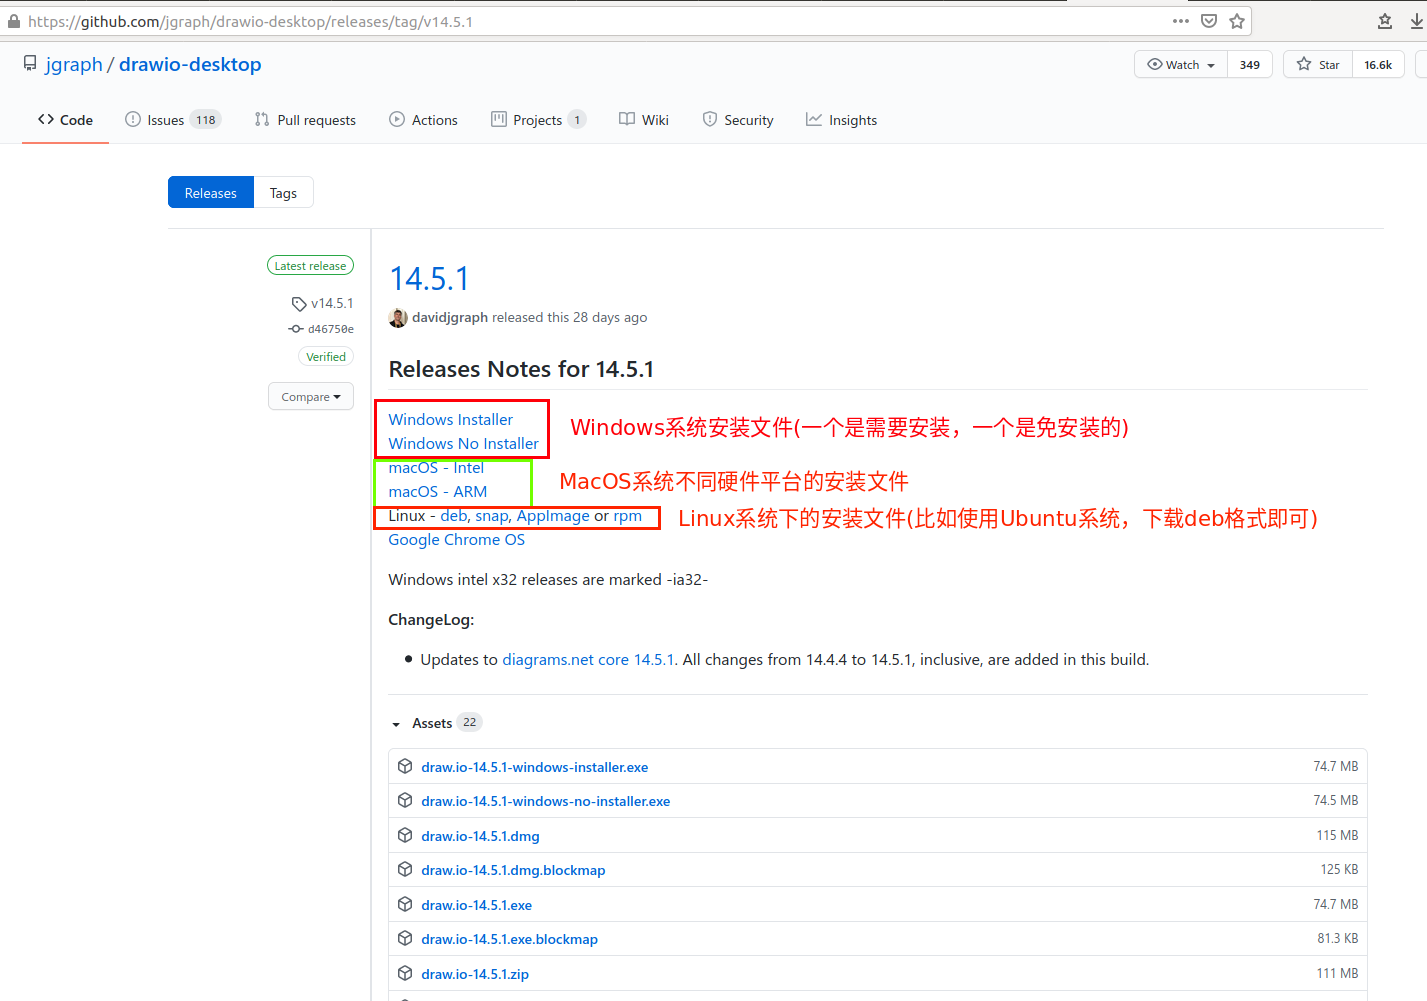Download draw.io-14.5.1.zip archive
The image size is (1427, 1001).
476,974
